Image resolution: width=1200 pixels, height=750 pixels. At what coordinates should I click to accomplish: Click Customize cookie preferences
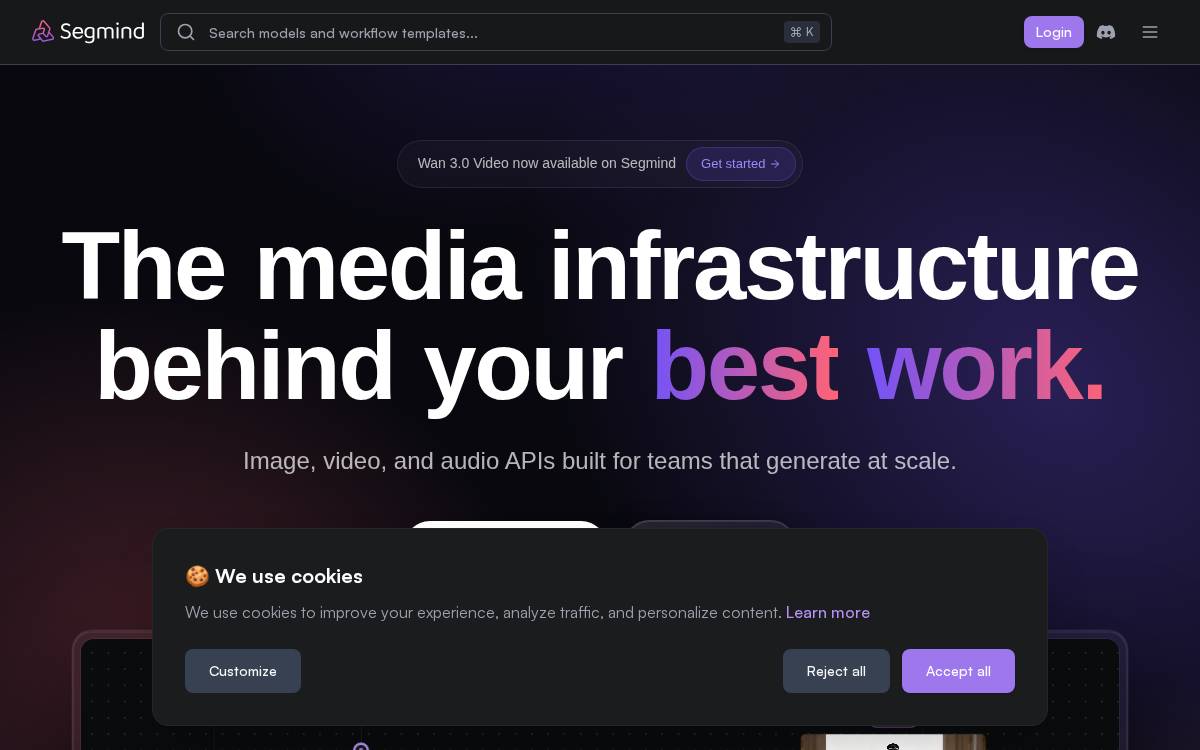coord(243,671)
